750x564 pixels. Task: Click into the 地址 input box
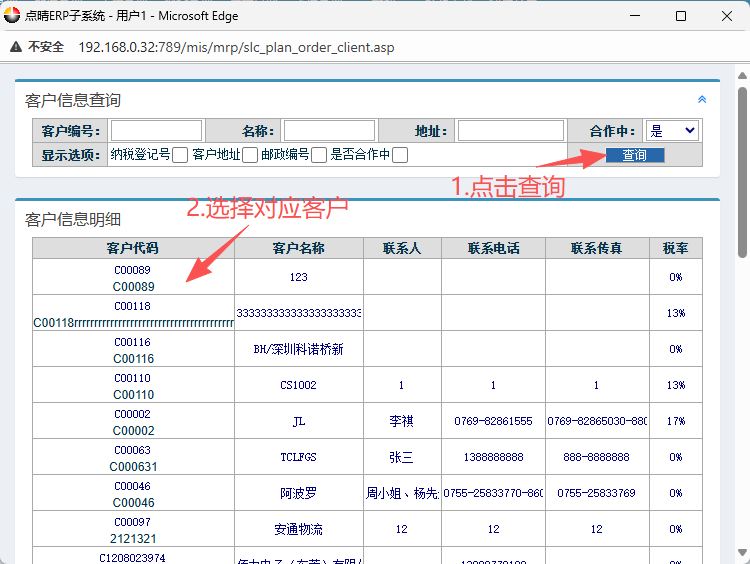pyautogui.click(x=510, y=131)
